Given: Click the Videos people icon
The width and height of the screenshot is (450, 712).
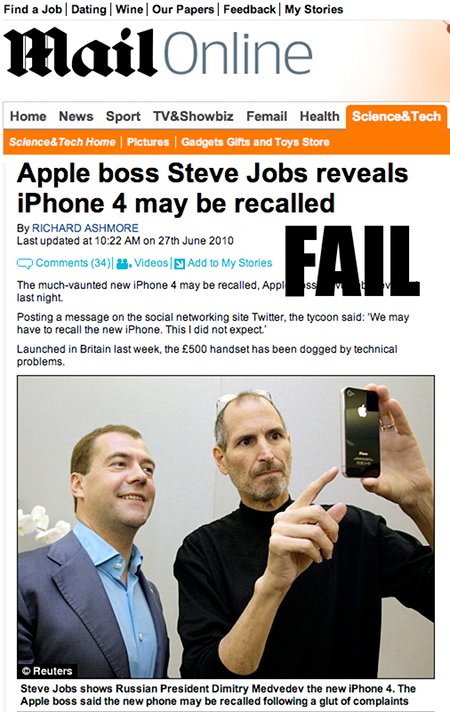Looking at the screenshot, I should (124, 263).
